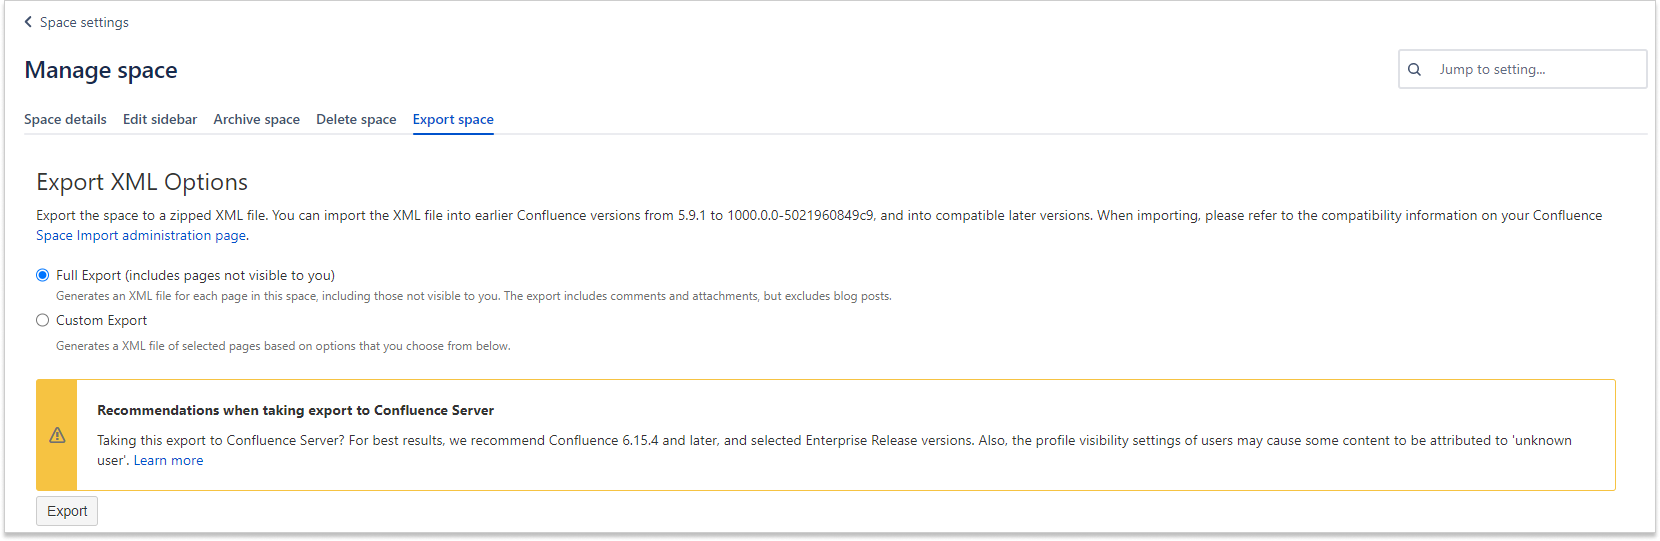1660x541 pixels.
Task: Select the Custom Export radio button
Action: (43, 320)
